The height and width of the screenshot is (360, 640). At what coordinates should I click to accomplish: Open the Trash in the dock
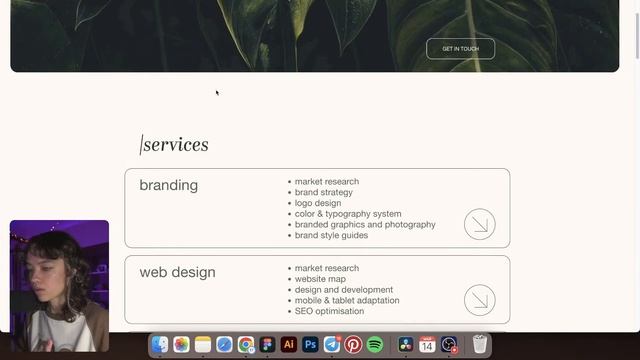pos(480,344)
